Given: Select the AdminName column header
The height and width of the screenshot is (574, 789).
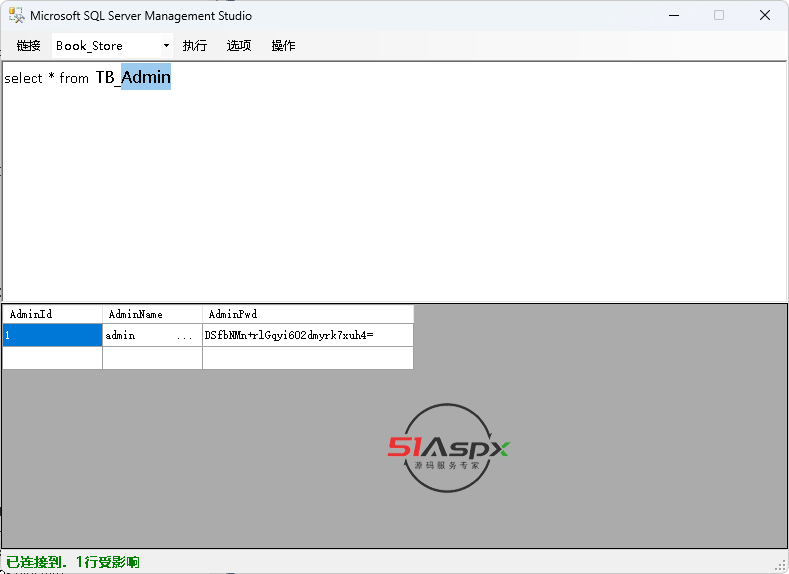Looking at the screenshot, I should (152, 314).
